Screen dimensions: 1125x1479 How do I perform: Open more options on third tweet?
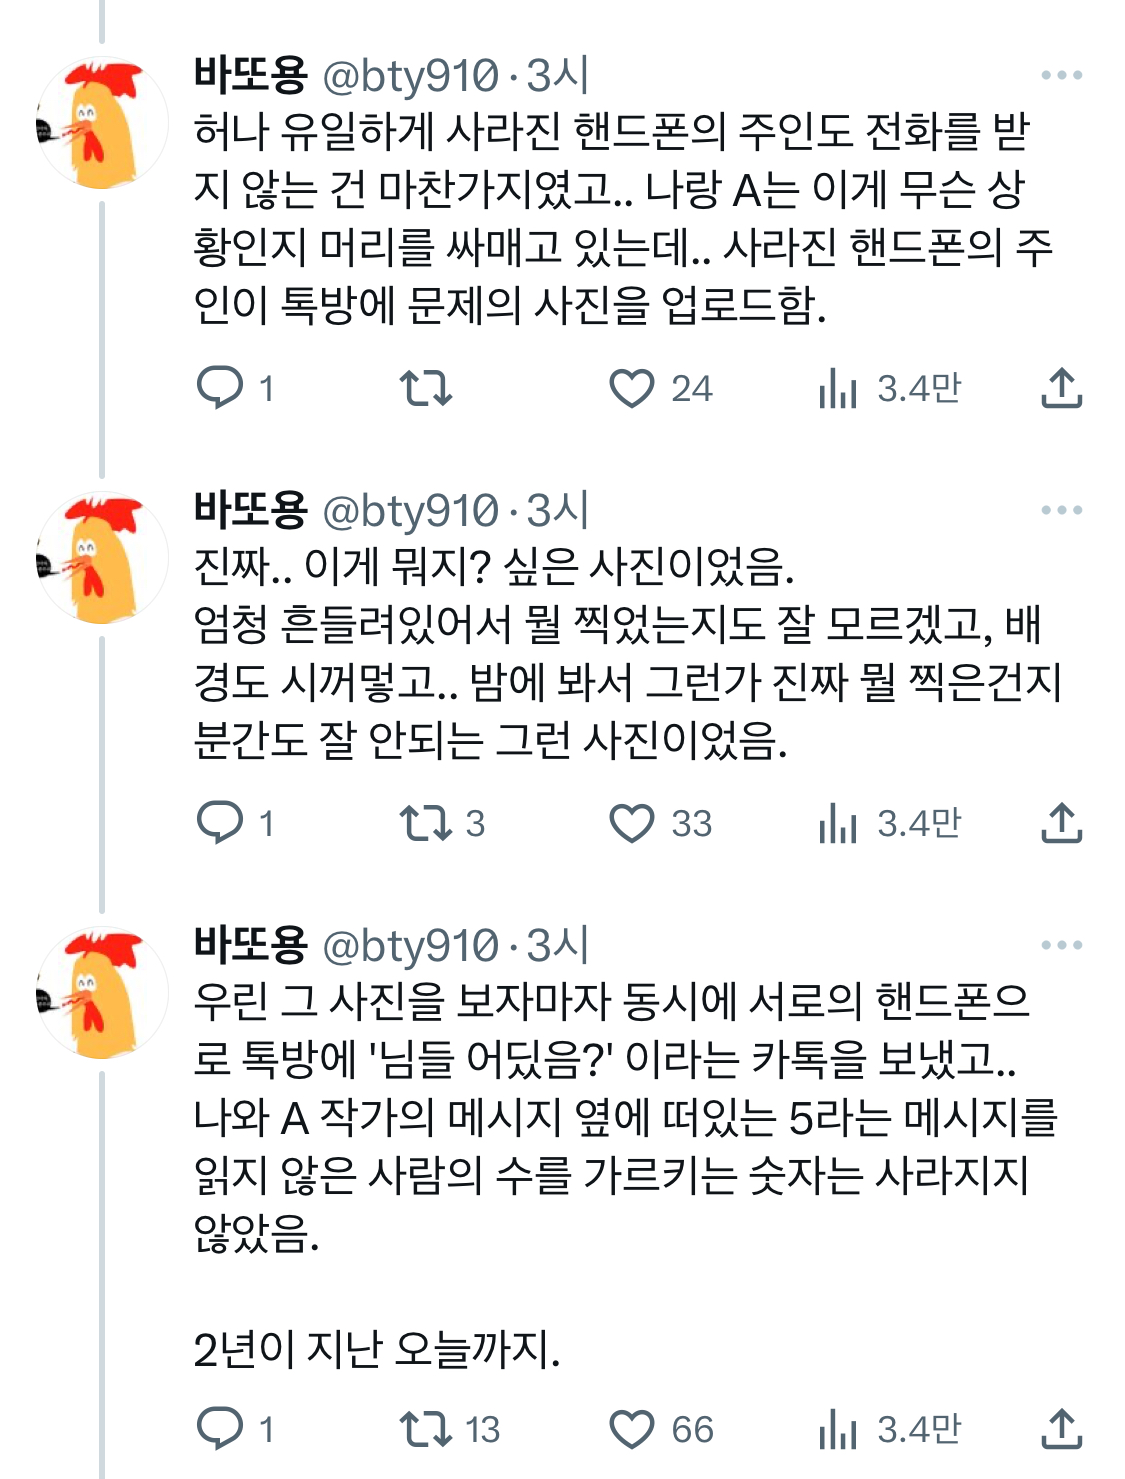[1062, 945]
